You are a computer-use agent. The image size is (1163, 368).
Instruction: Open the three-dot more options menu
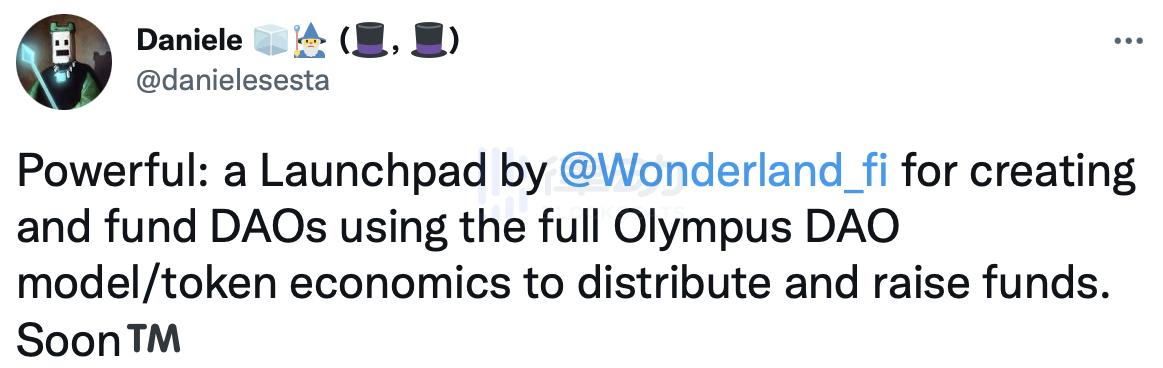pyautogui.click(x=1128, y=42)
